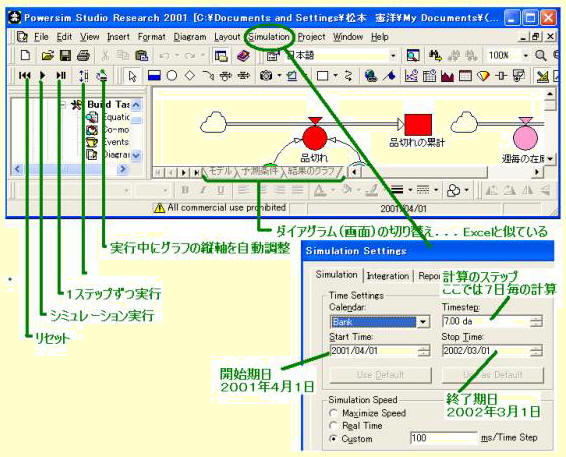Click the Stop Time spinner arrows
This screenshot has height=457, width=566.
tap(536, 351)
